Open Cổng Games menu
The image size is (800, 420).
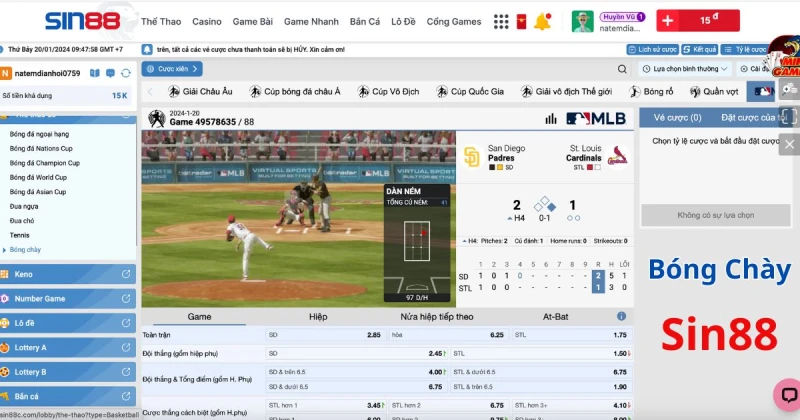click(x=454, y=21)
